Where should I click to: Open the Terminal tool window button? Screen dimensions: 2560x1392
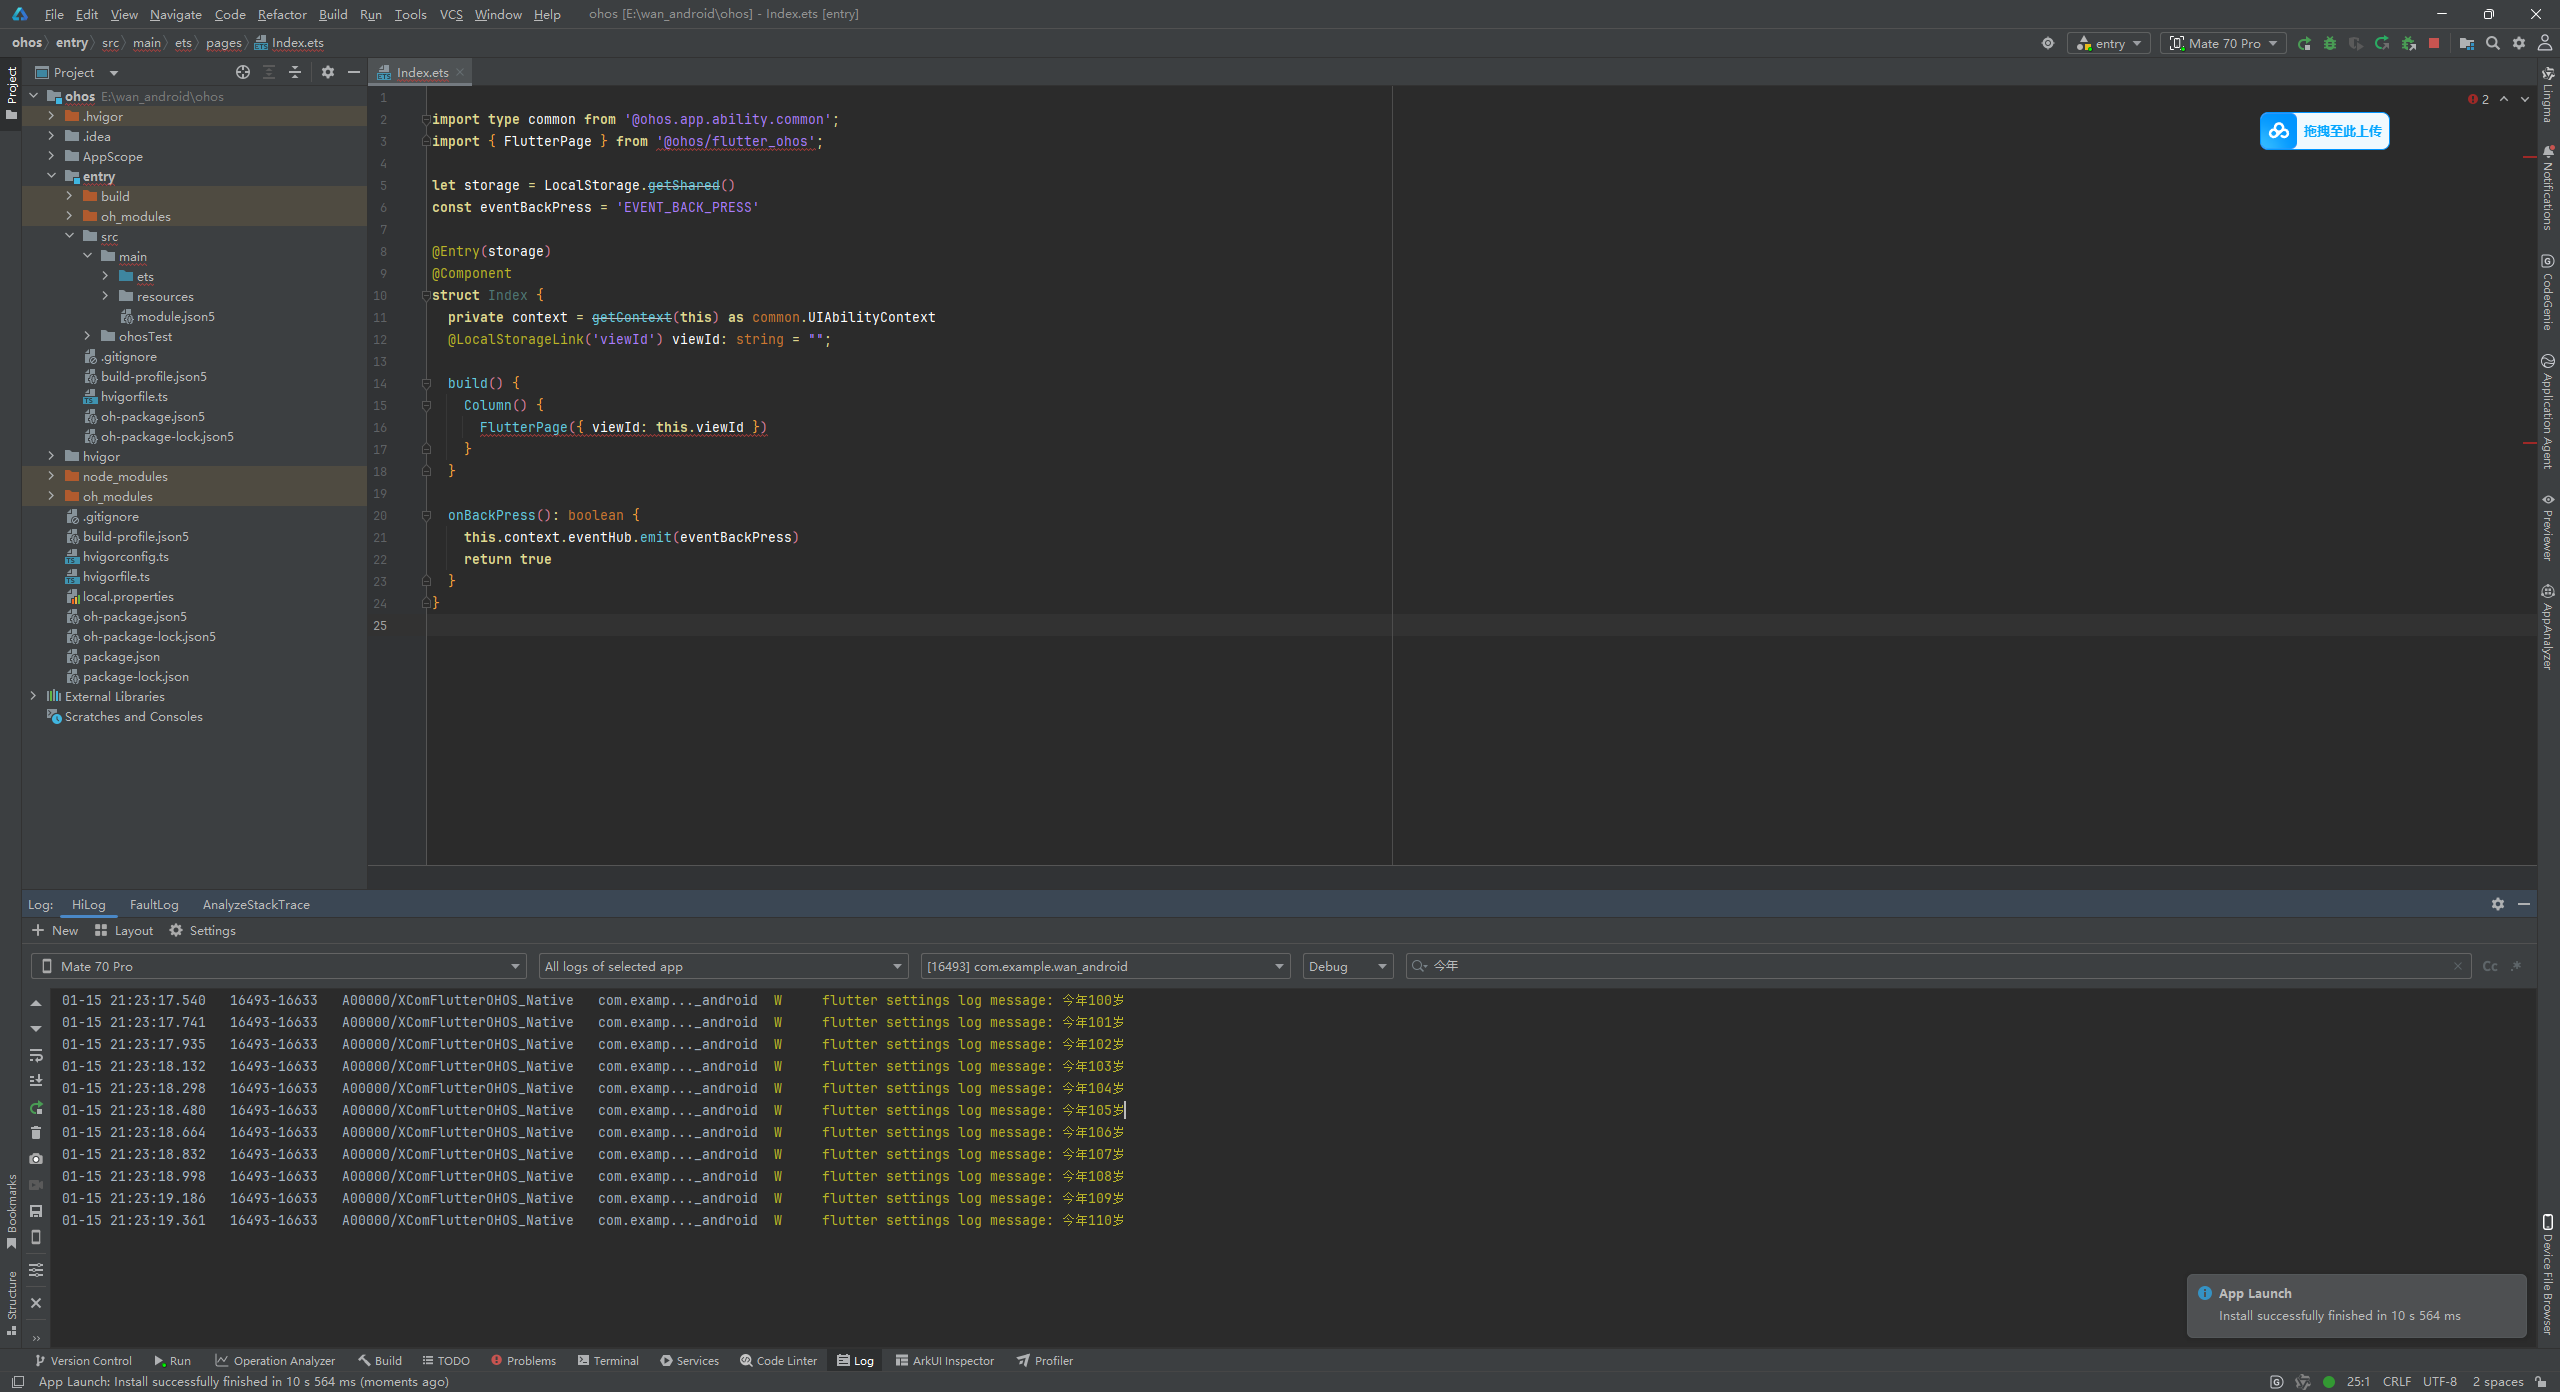pos(608,1360)
